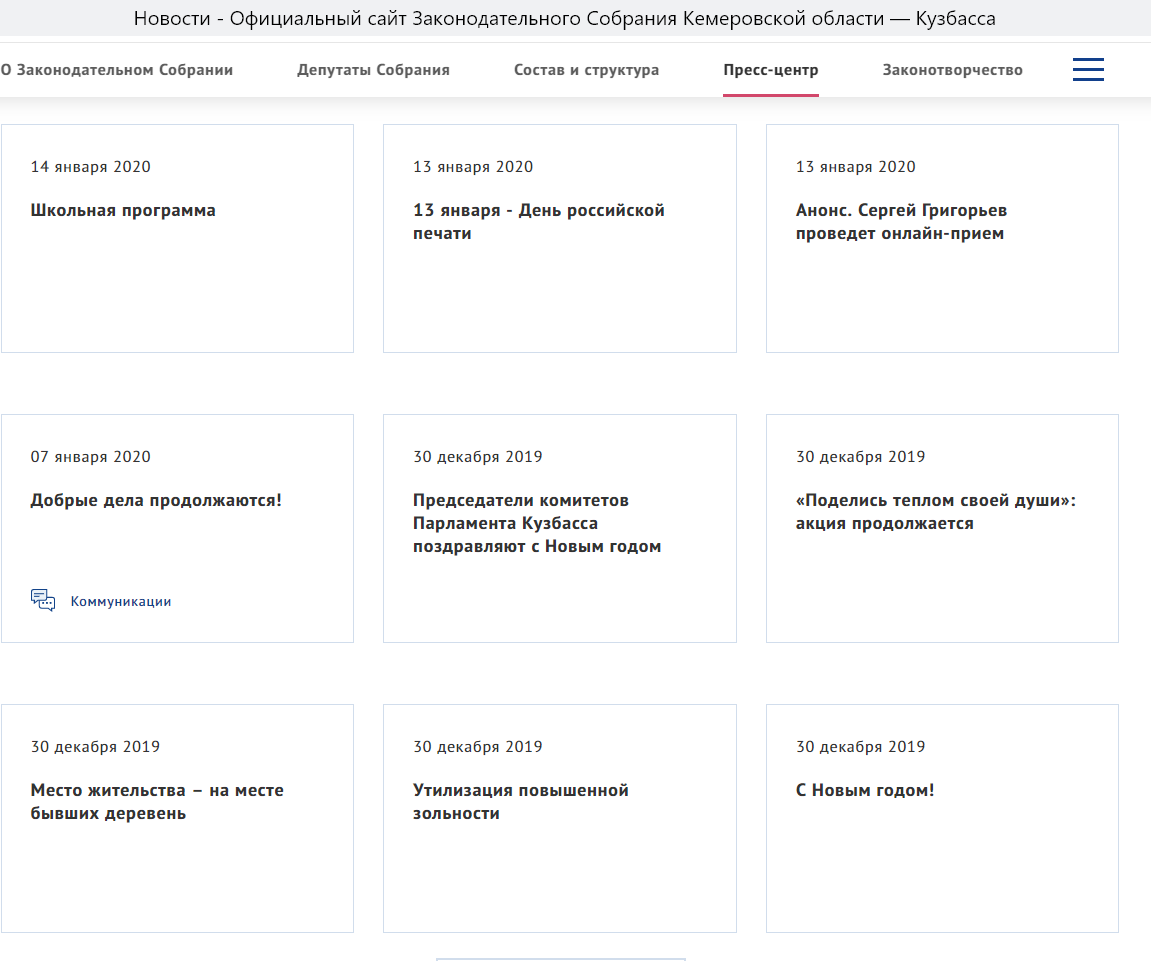Click the date 14 января 2020
This screenshot has height=961, width=1151.
tap(90, 167)
